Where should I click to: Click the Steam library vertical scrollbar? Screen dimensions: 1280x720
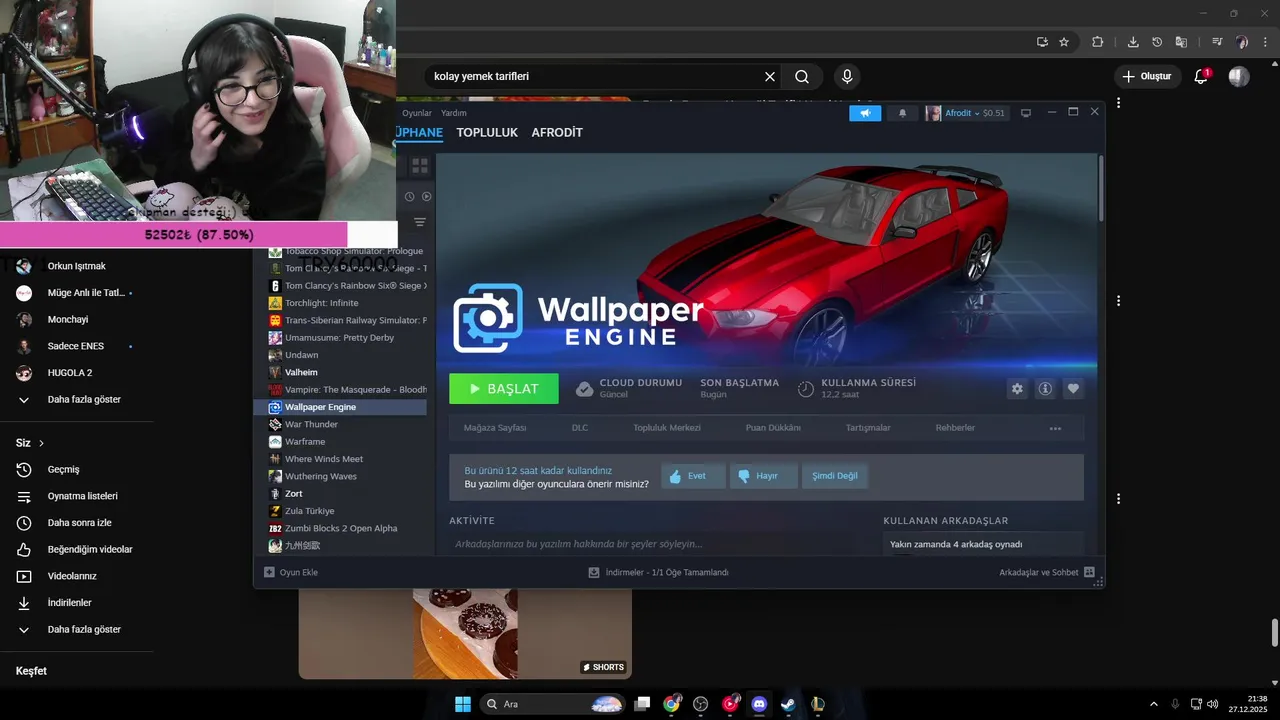pyautogui.click(x=1101, y=188)
